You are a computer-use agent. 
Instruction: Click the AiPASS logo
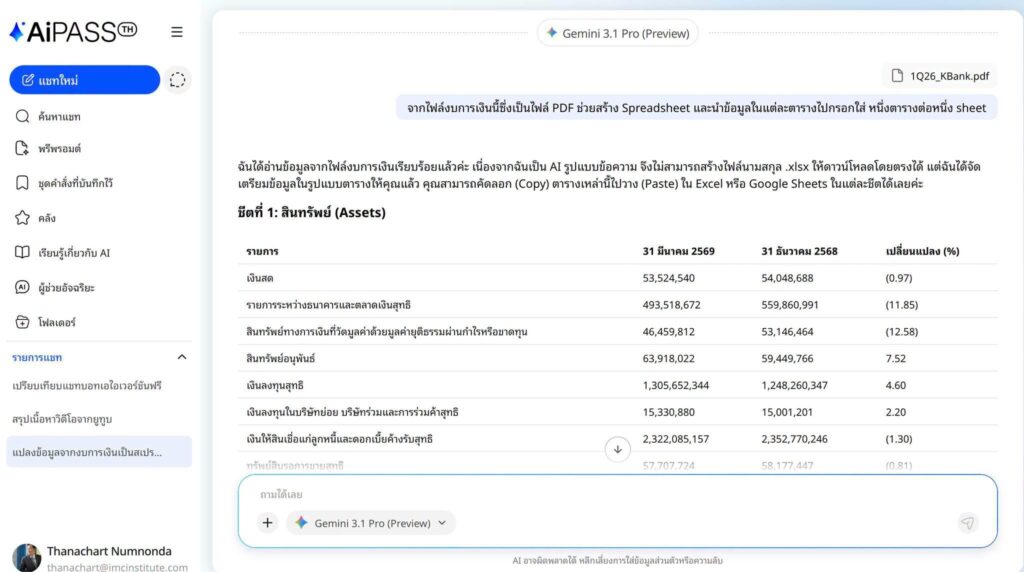tap(73, 31)
